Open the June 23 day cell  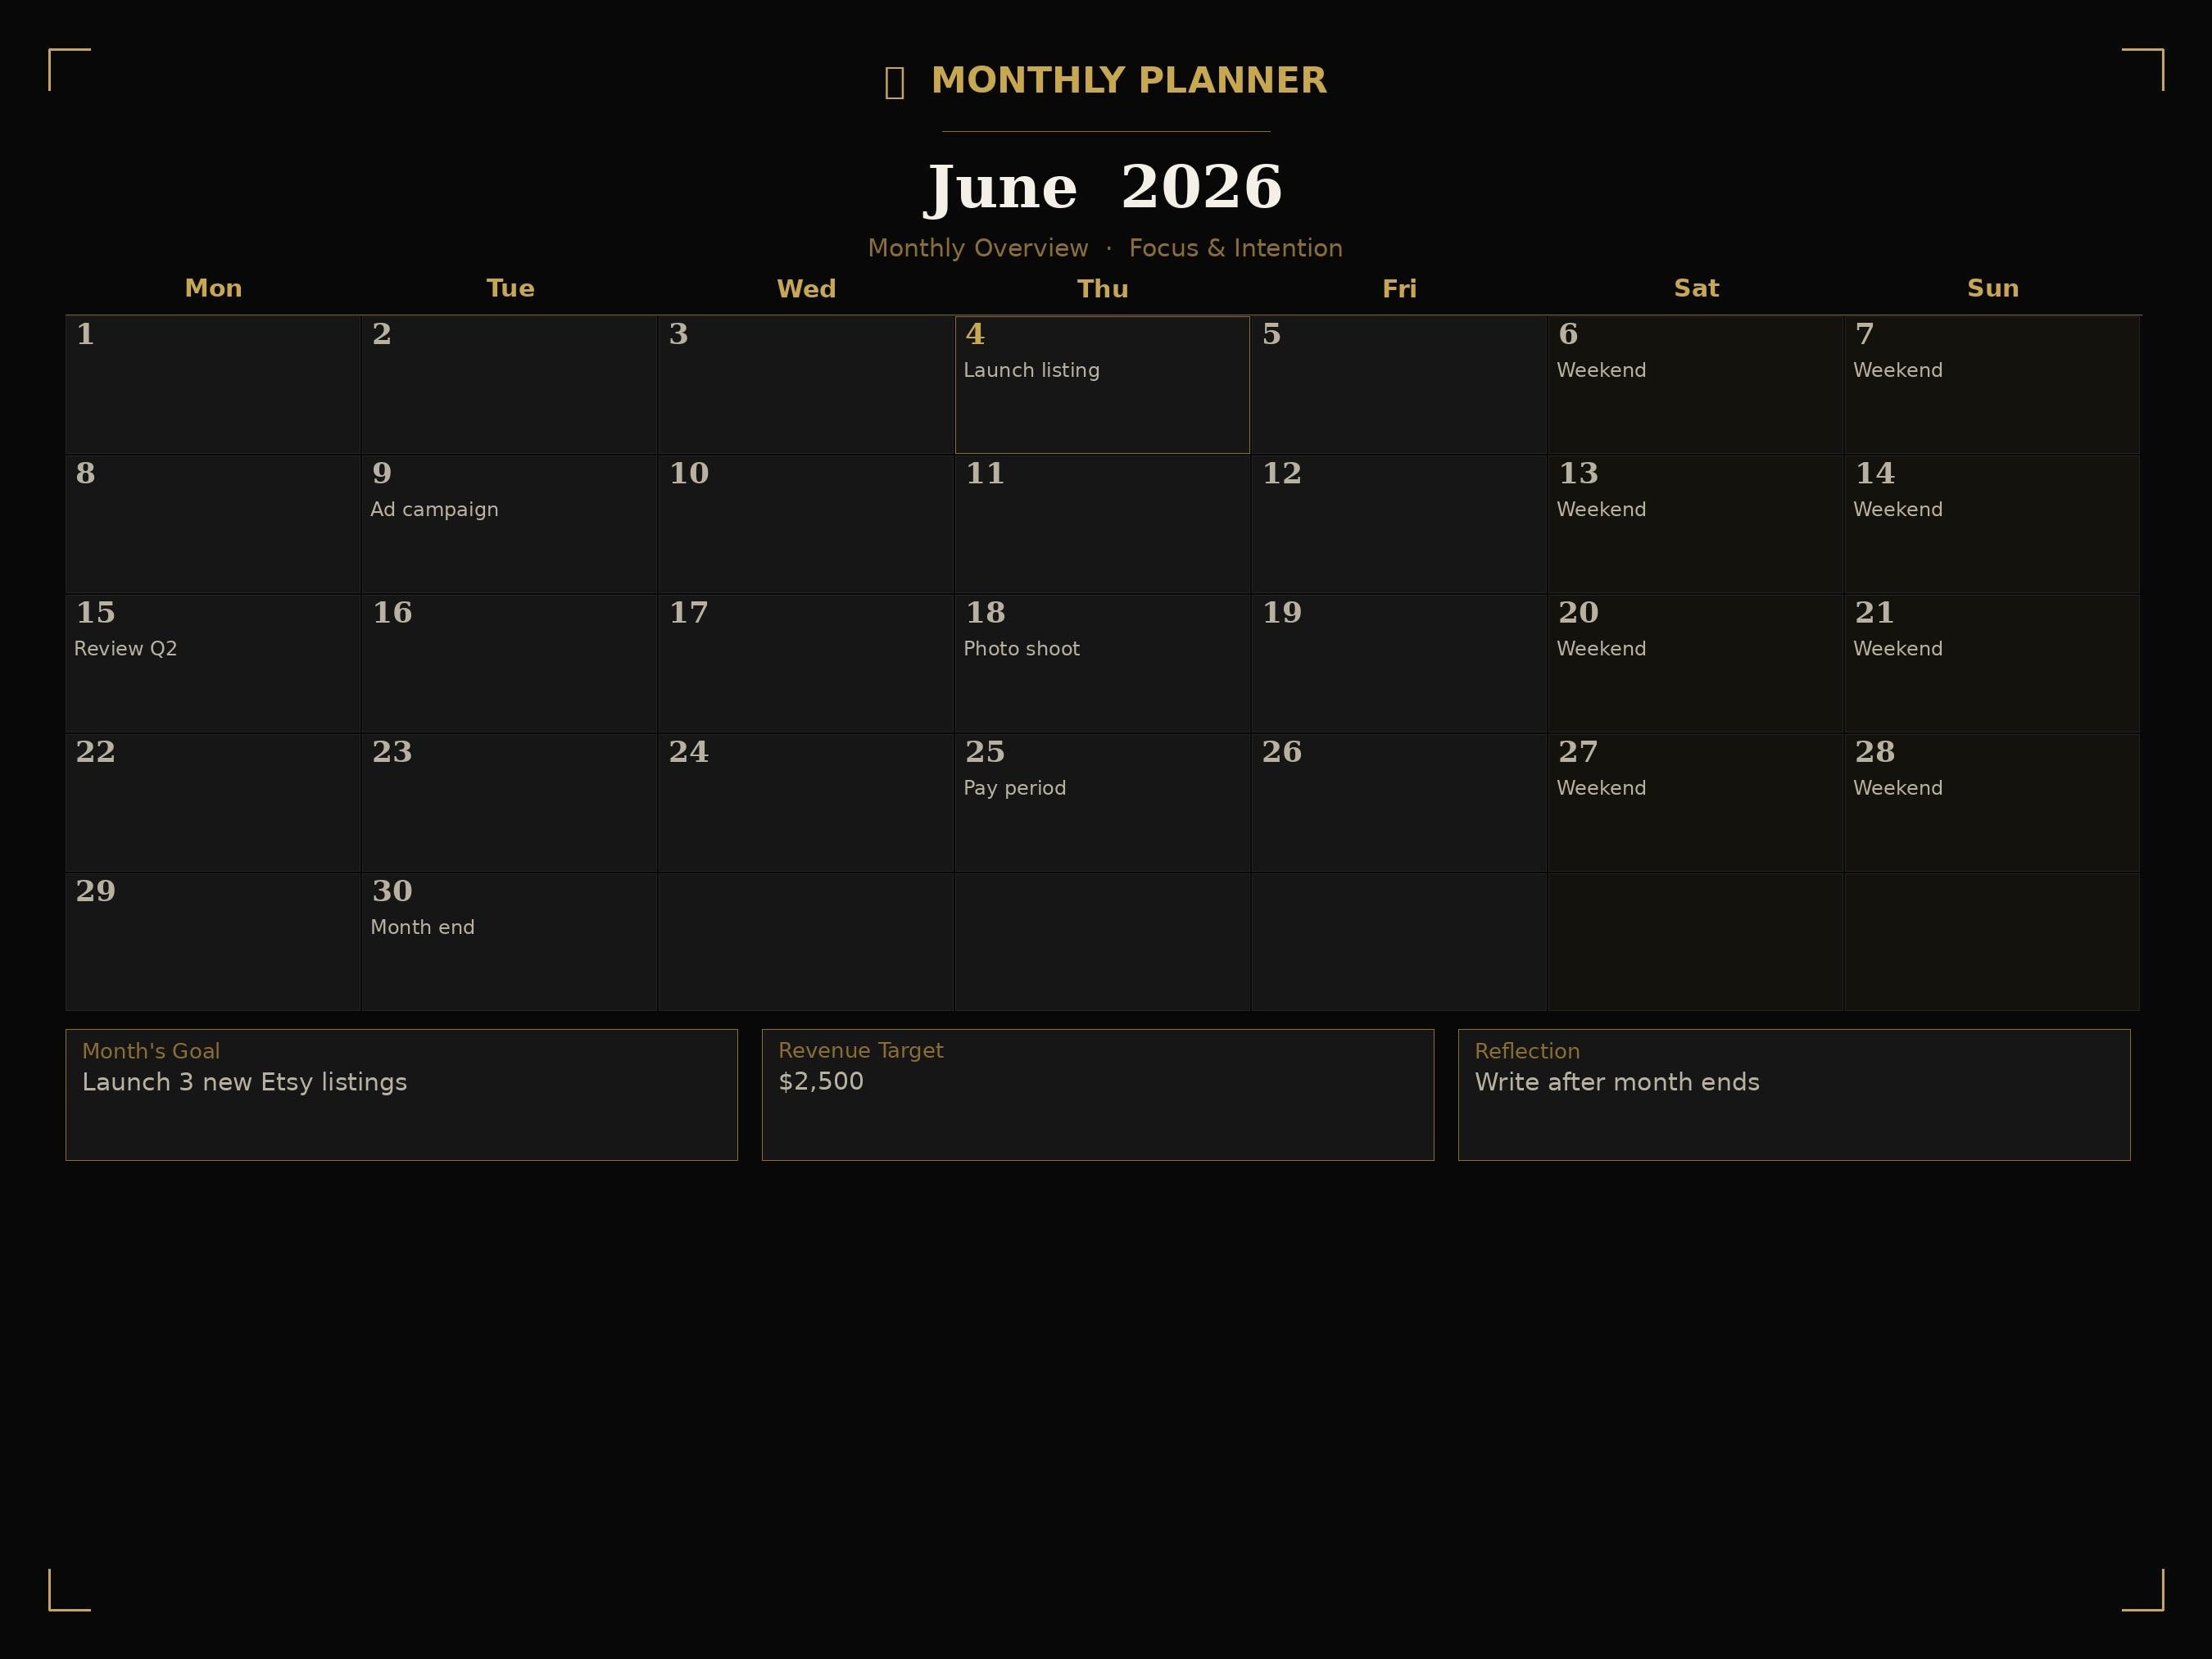tap(509, 803)
